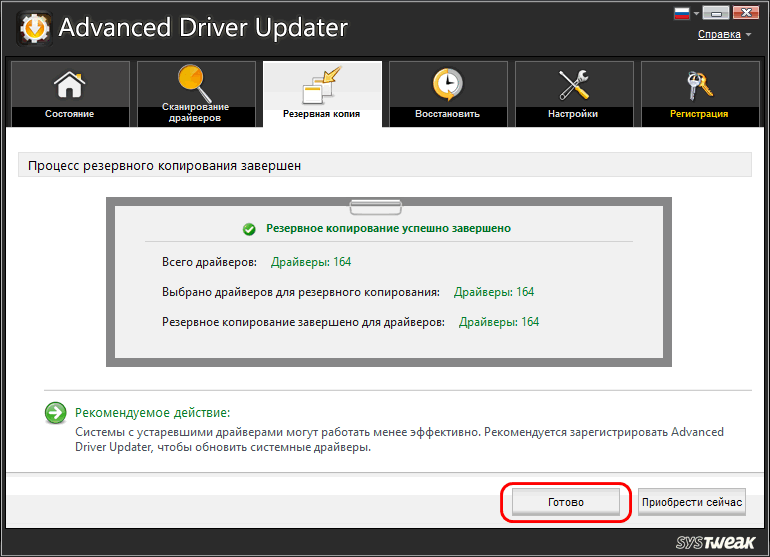The image size is (770, 557).
Task: Open the Состояние home tab
Action: (70, 93)
